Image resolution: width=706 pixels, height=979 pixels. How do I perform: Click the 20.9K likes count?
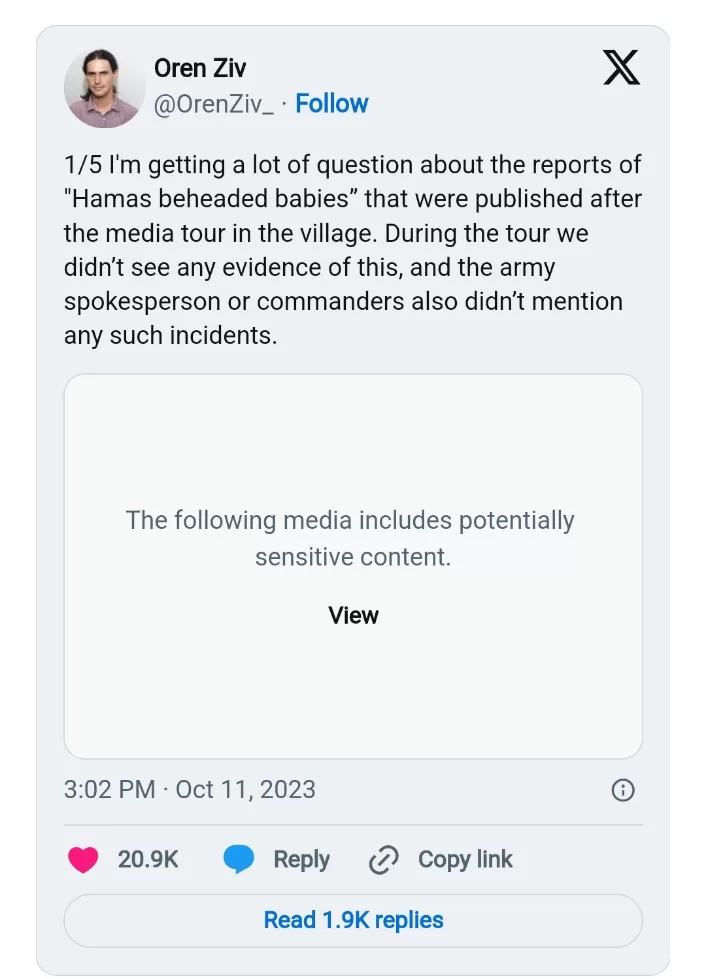[x=148, y=860]
